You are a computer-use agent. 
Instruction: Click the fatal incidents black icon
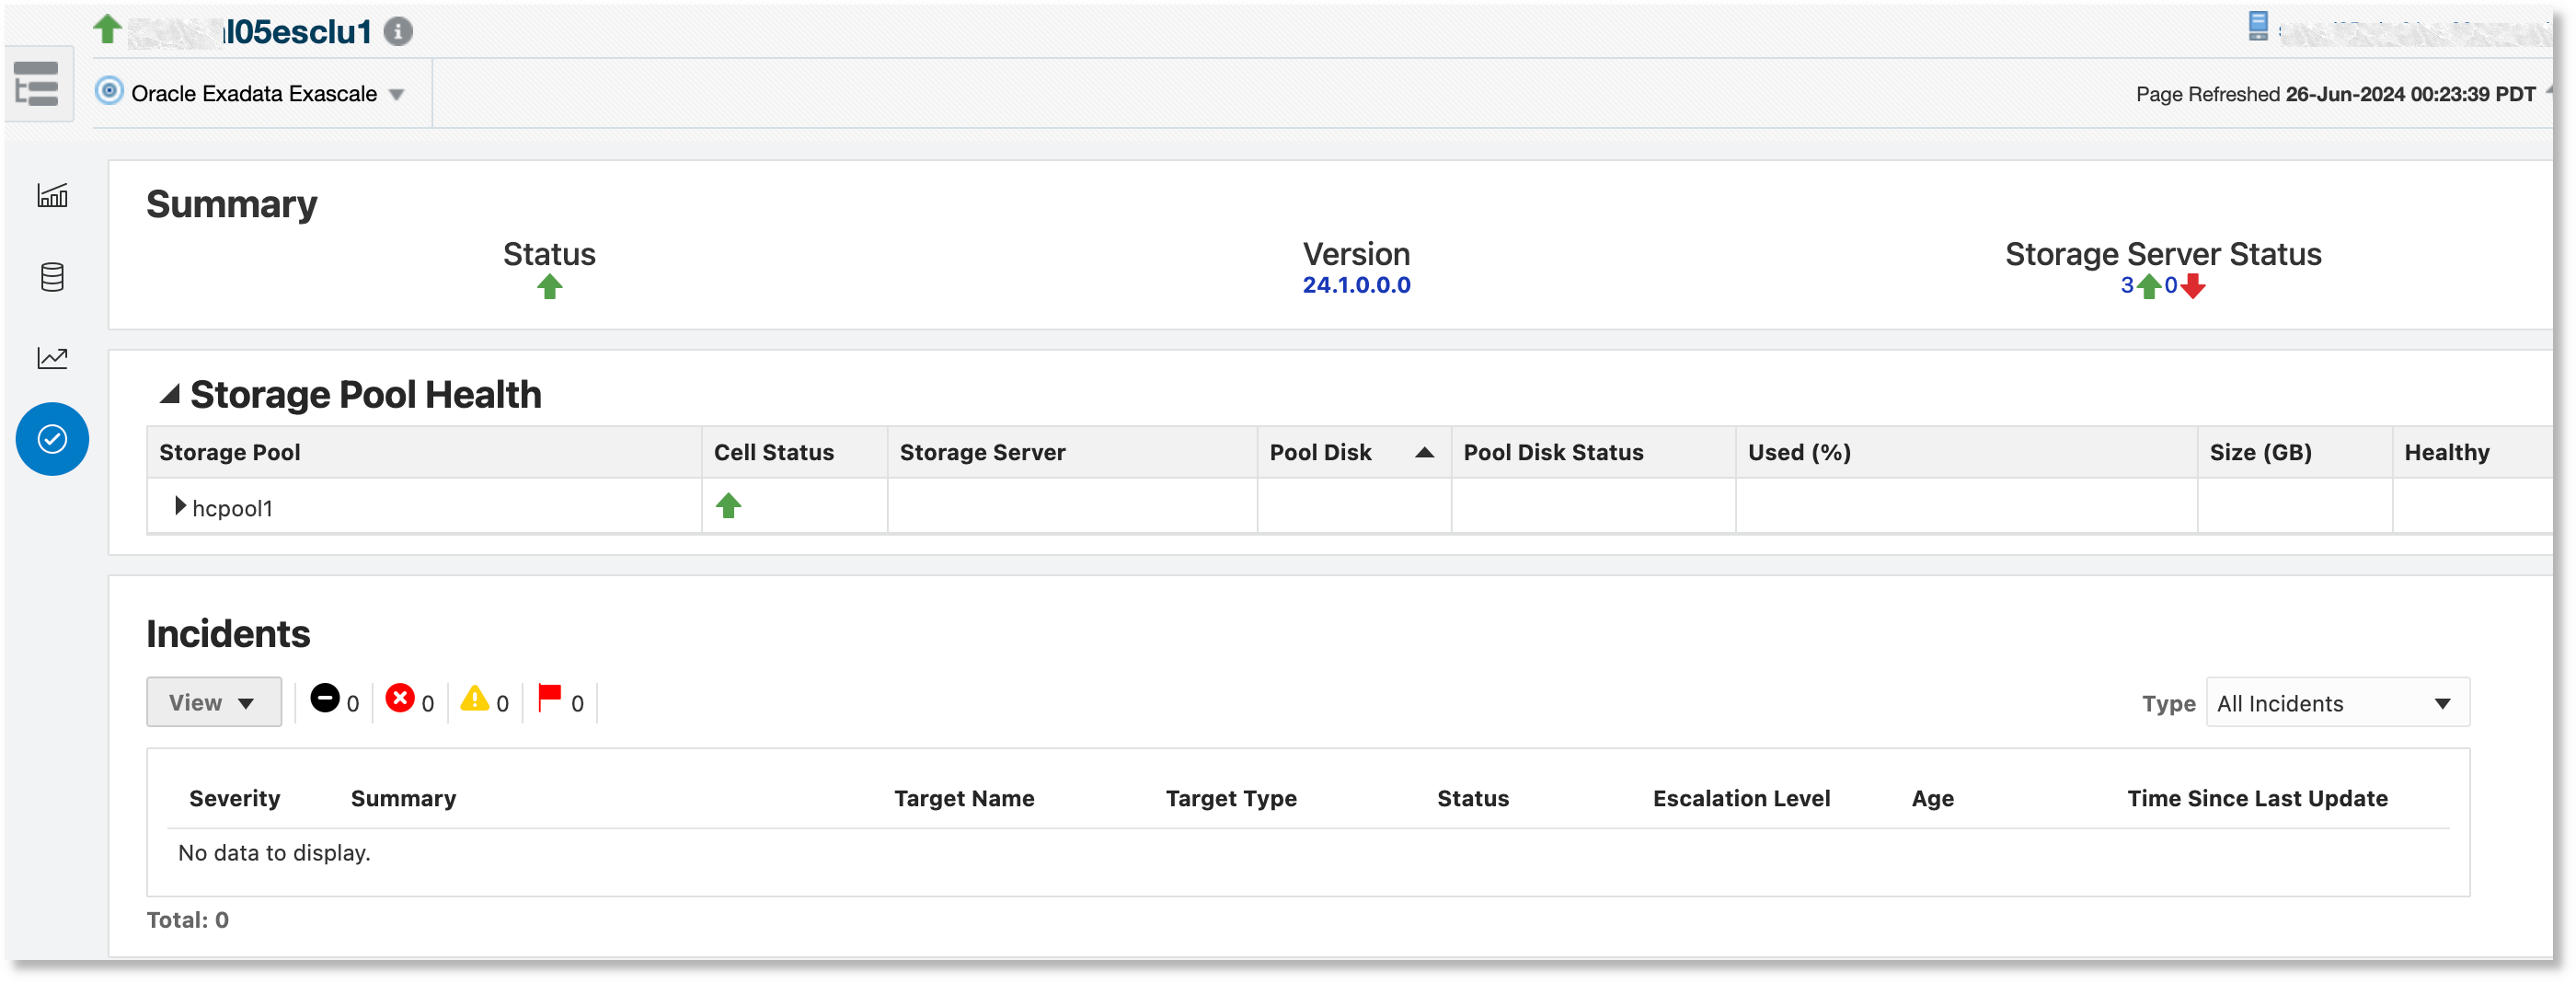324,699
